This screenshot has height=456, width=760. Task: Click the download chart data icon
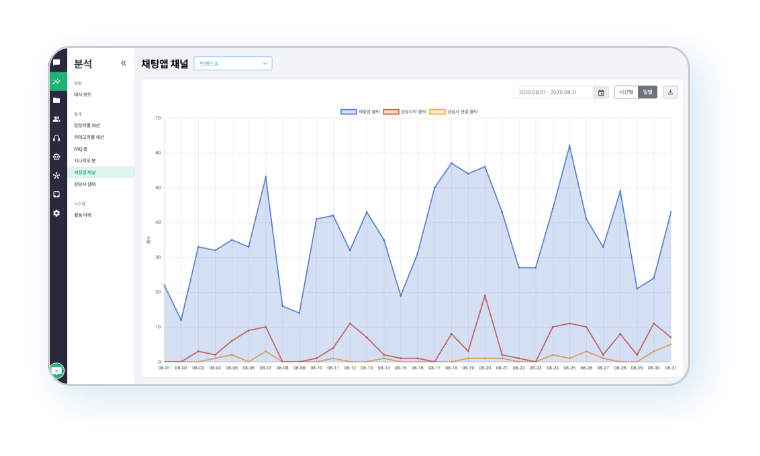point(670,92)
